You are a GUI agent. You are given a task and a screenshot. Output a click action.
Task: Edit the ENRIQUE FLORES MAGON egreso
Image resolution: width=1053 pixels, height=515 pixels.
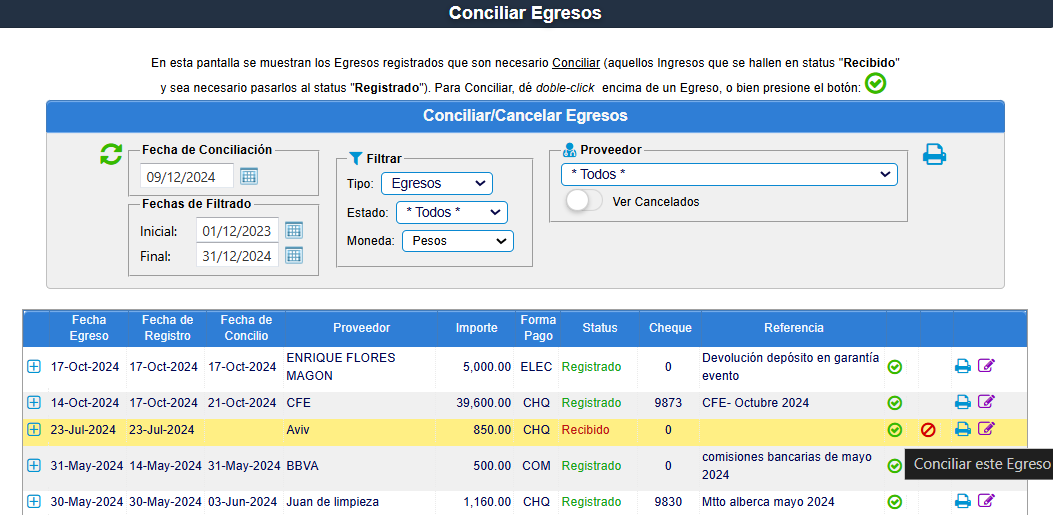pos(986,367)
